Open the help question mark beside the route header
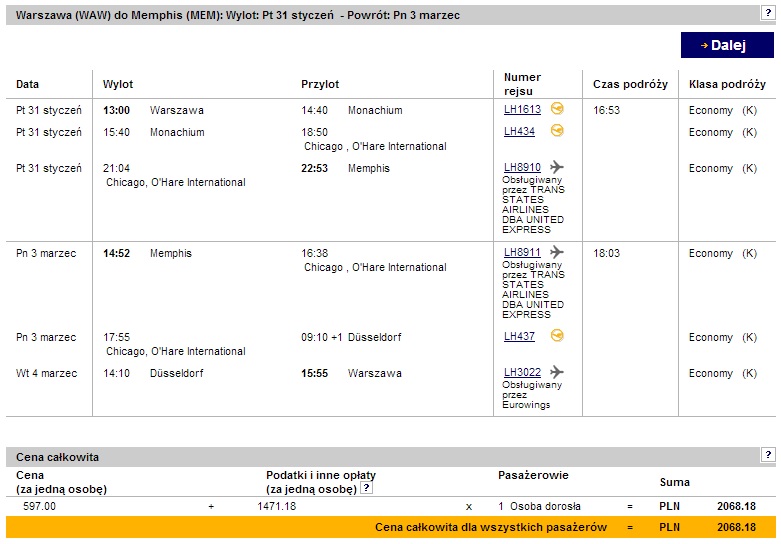This screenshot has width=781, height=544. click(x=768, y=13)
